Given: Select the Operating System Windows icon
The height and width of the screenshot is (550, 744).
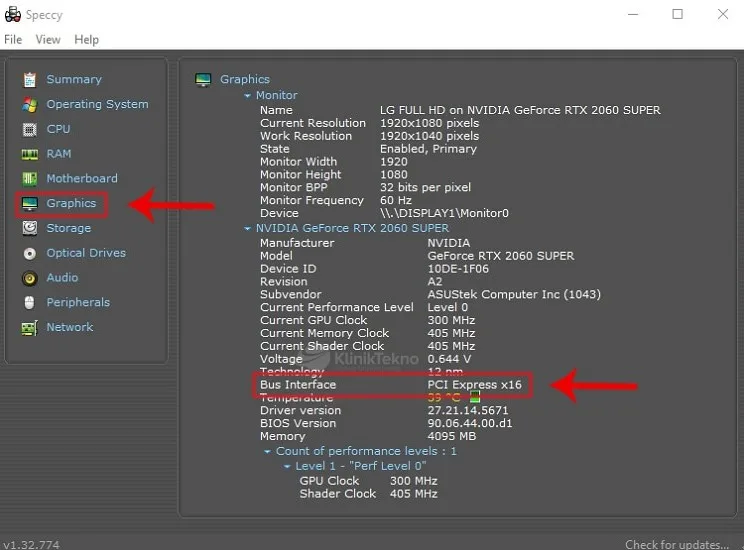Looking at the screenshot, I should coord(30,104).
